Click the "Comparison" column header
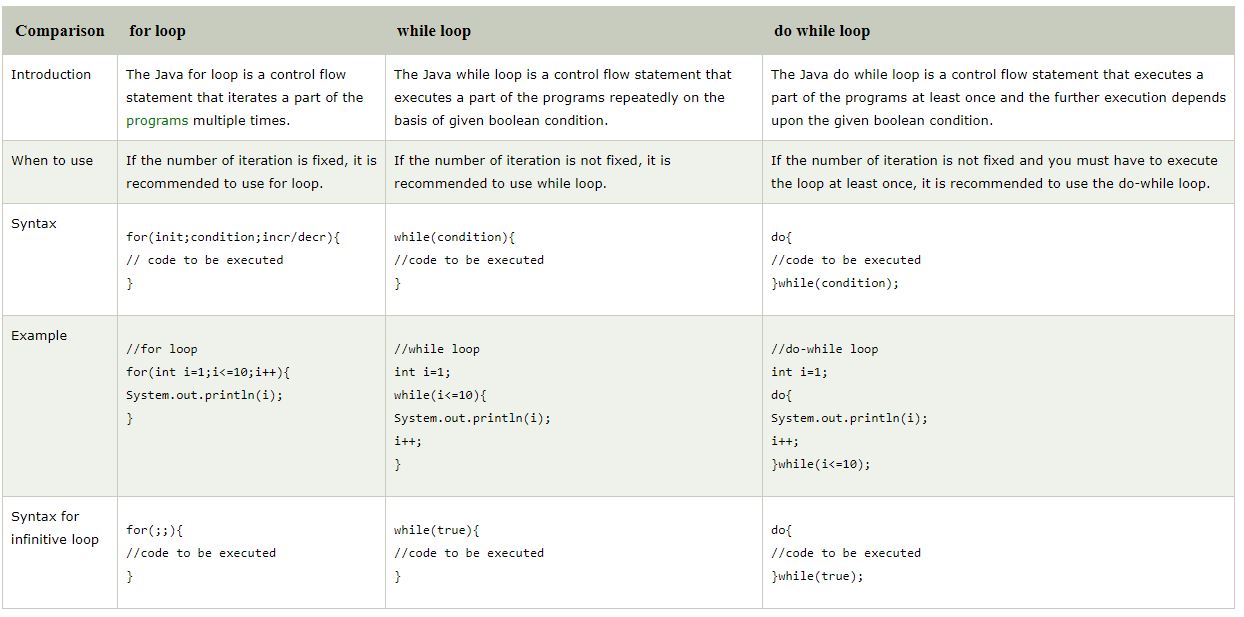 (x=60, y=31)
